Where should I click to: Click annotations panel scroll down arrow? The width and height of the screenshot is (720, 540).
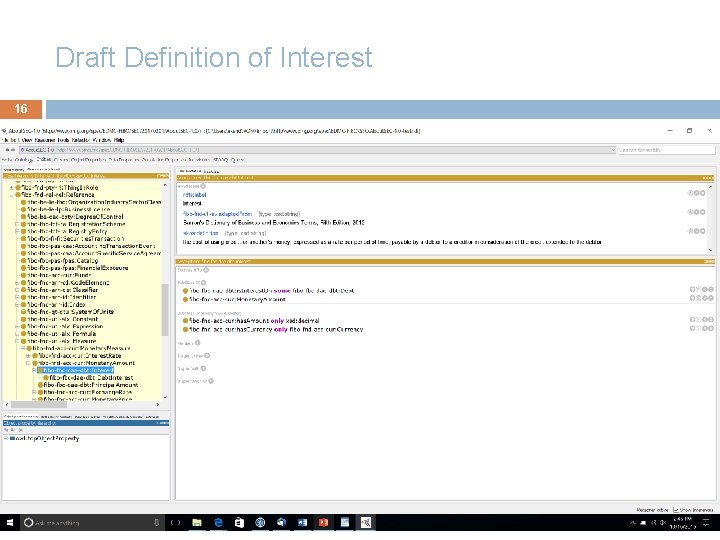click(x=710, y=250)
